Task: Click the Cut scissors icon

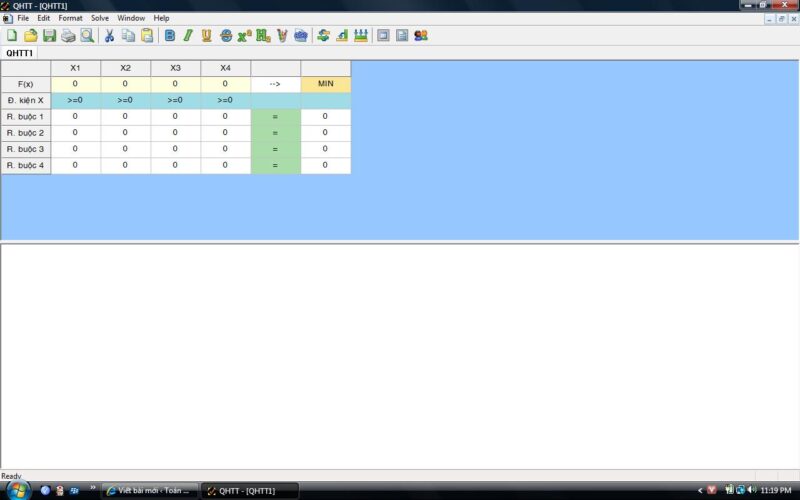Action: click(109, 36)
